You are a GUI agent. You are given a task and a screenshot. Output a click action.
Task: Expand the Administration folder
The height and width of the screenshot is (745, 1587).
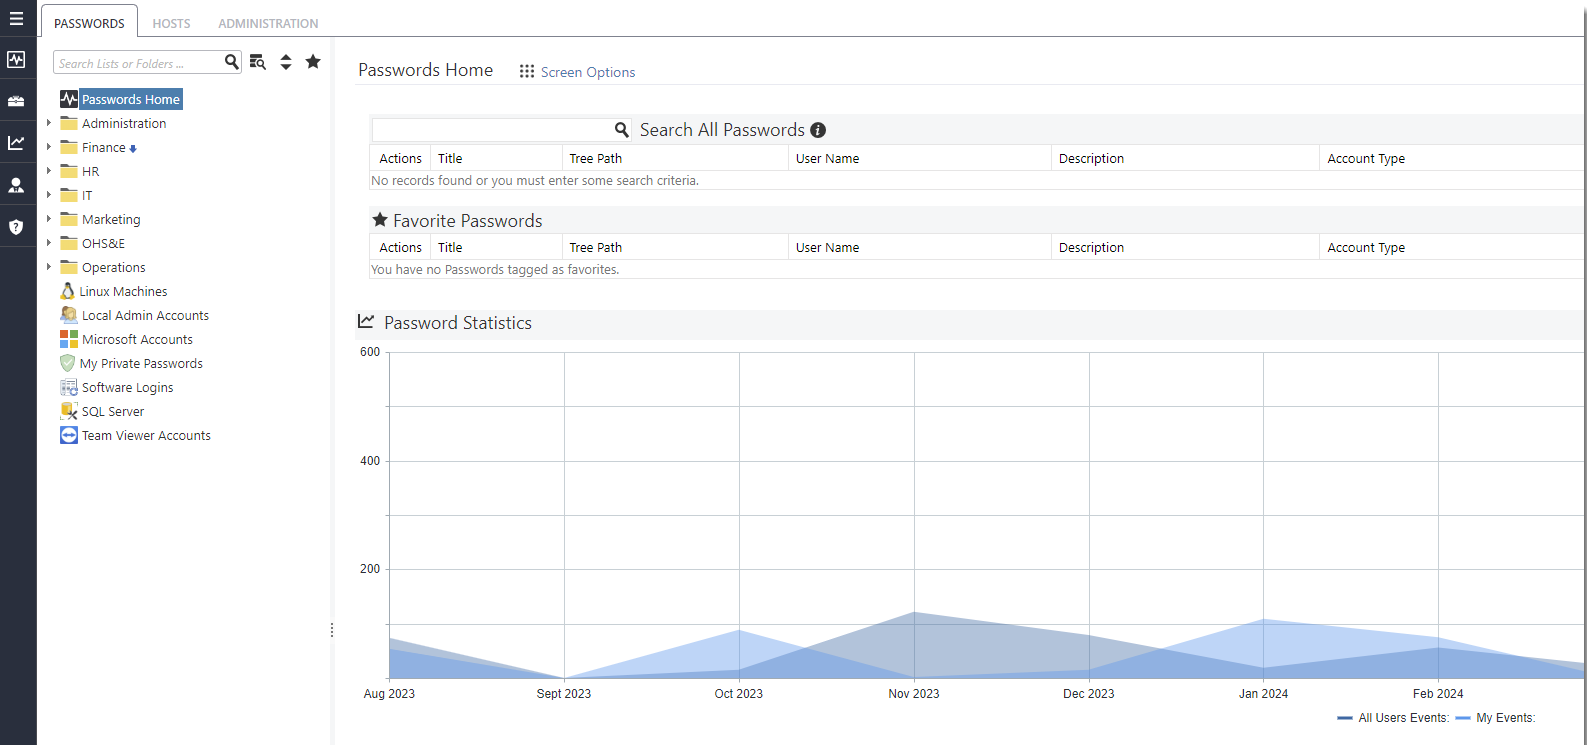click(48, 123)
